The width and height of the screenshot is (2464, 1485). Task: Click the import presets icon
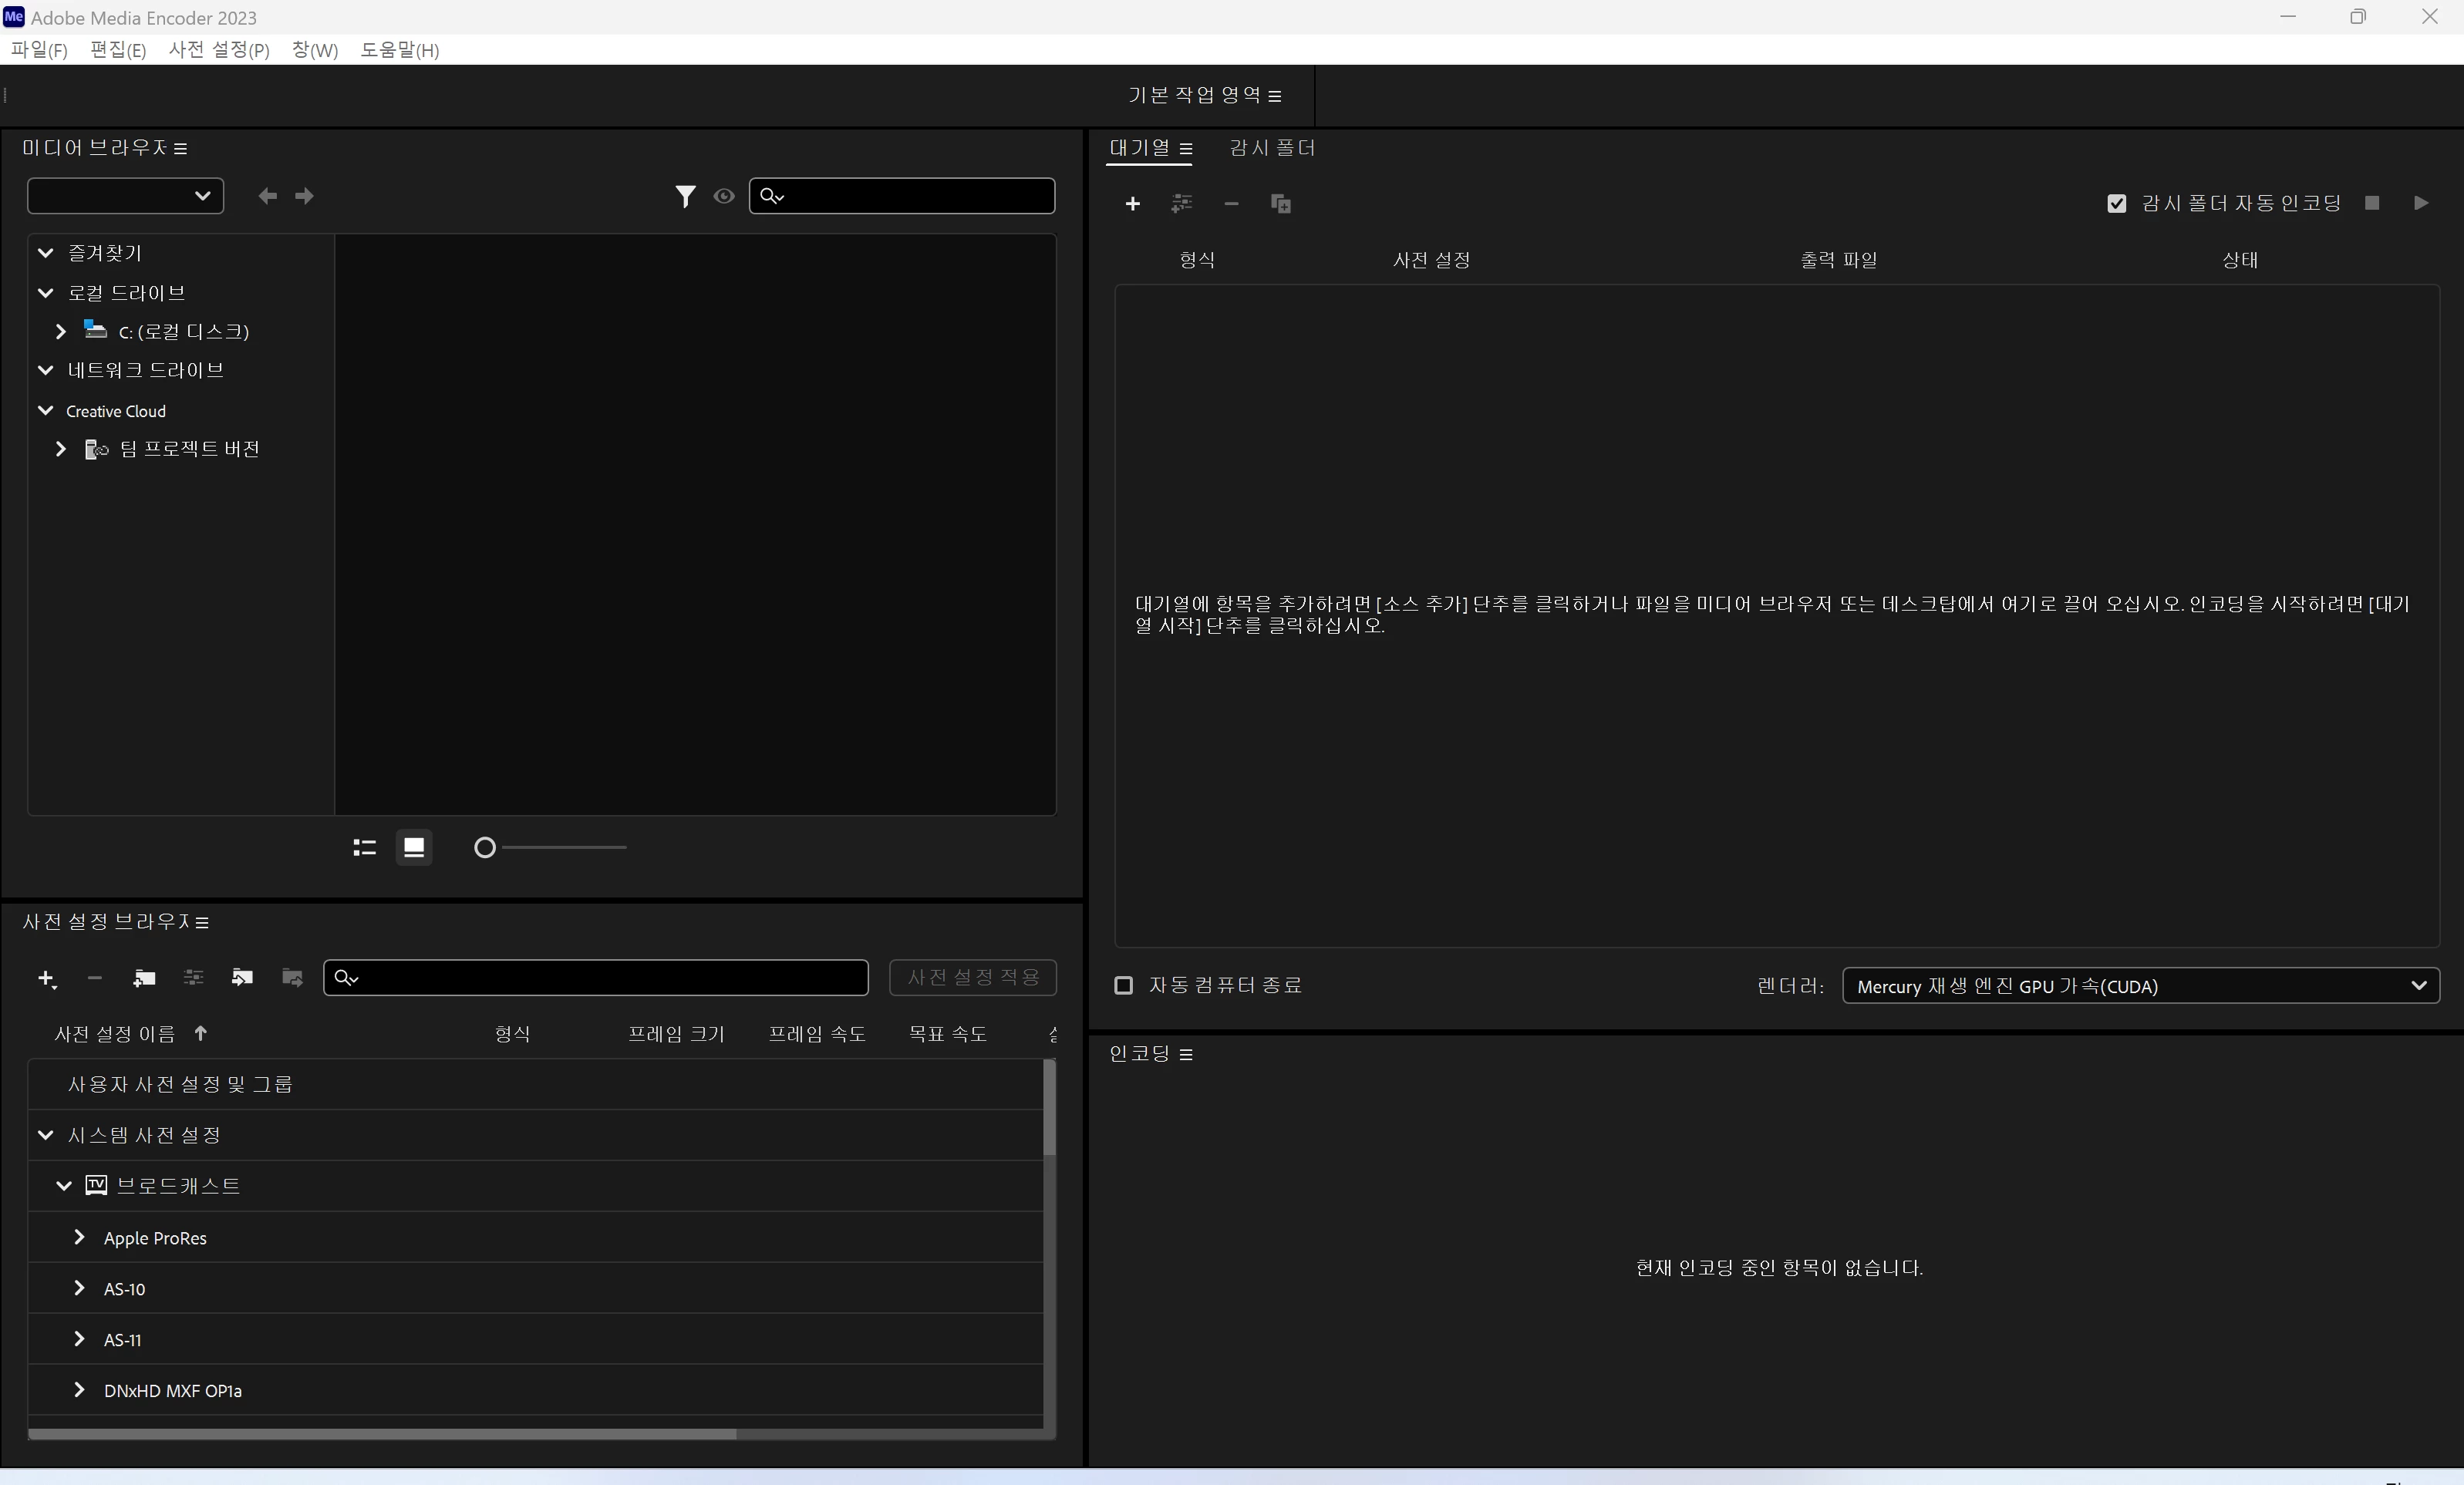point(242,978)
